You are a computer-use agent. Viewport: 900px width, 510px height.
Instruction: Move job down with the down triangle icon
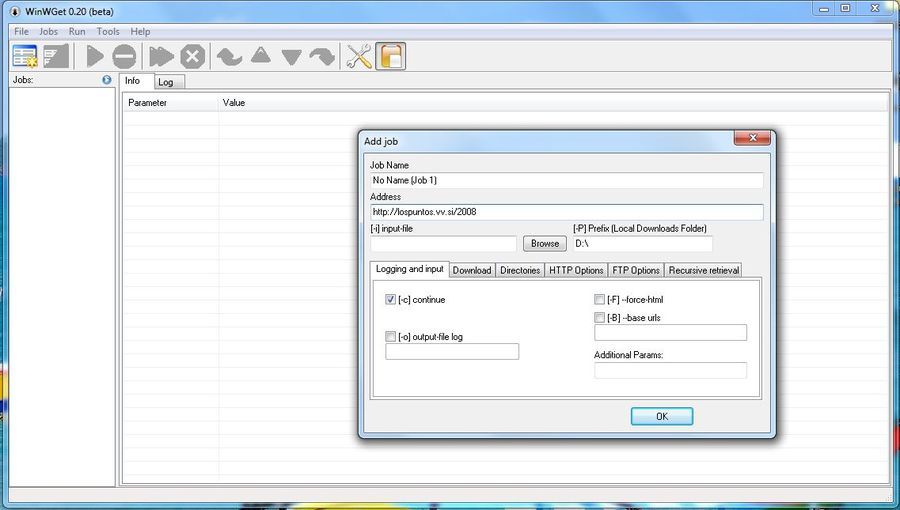tap(292, 57)
